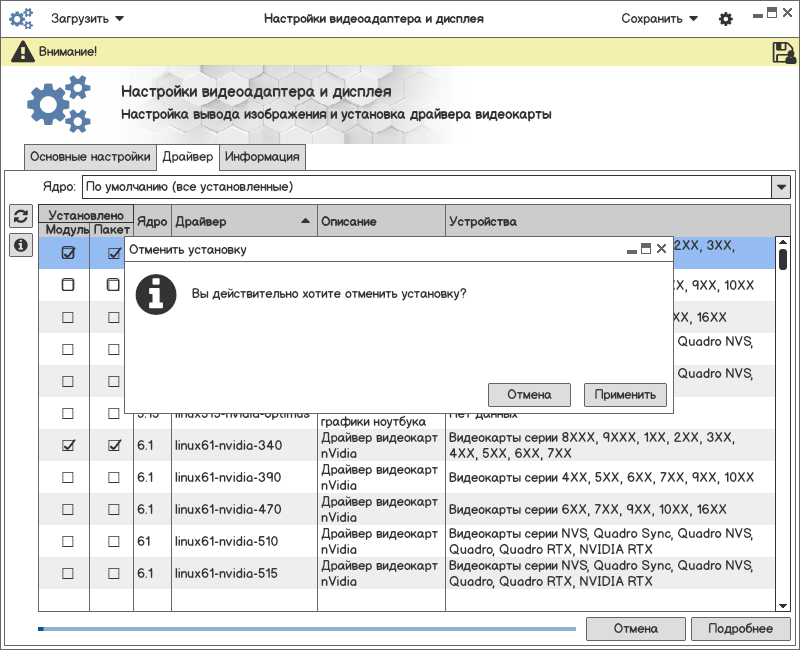Switch to the Основные настройки tab

coord(90,157)
